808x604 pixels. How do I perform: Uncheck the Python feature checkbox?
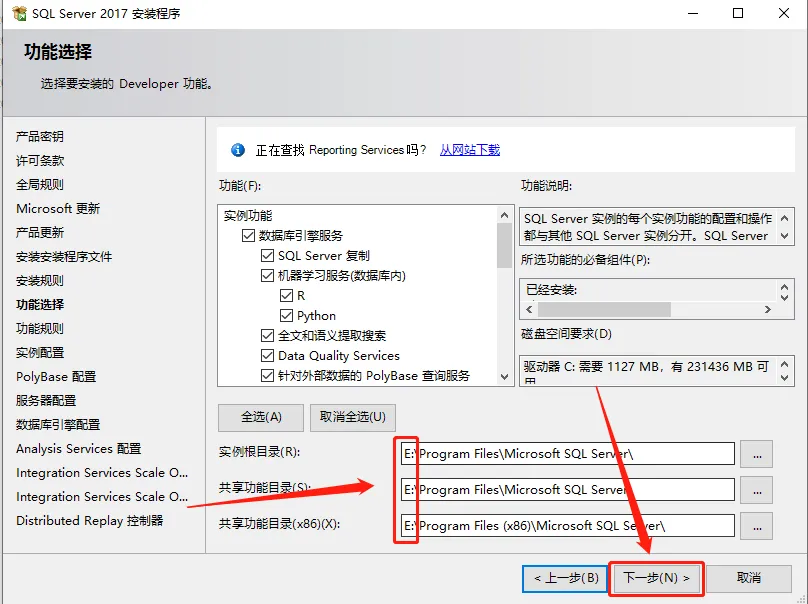pos(287,315)
